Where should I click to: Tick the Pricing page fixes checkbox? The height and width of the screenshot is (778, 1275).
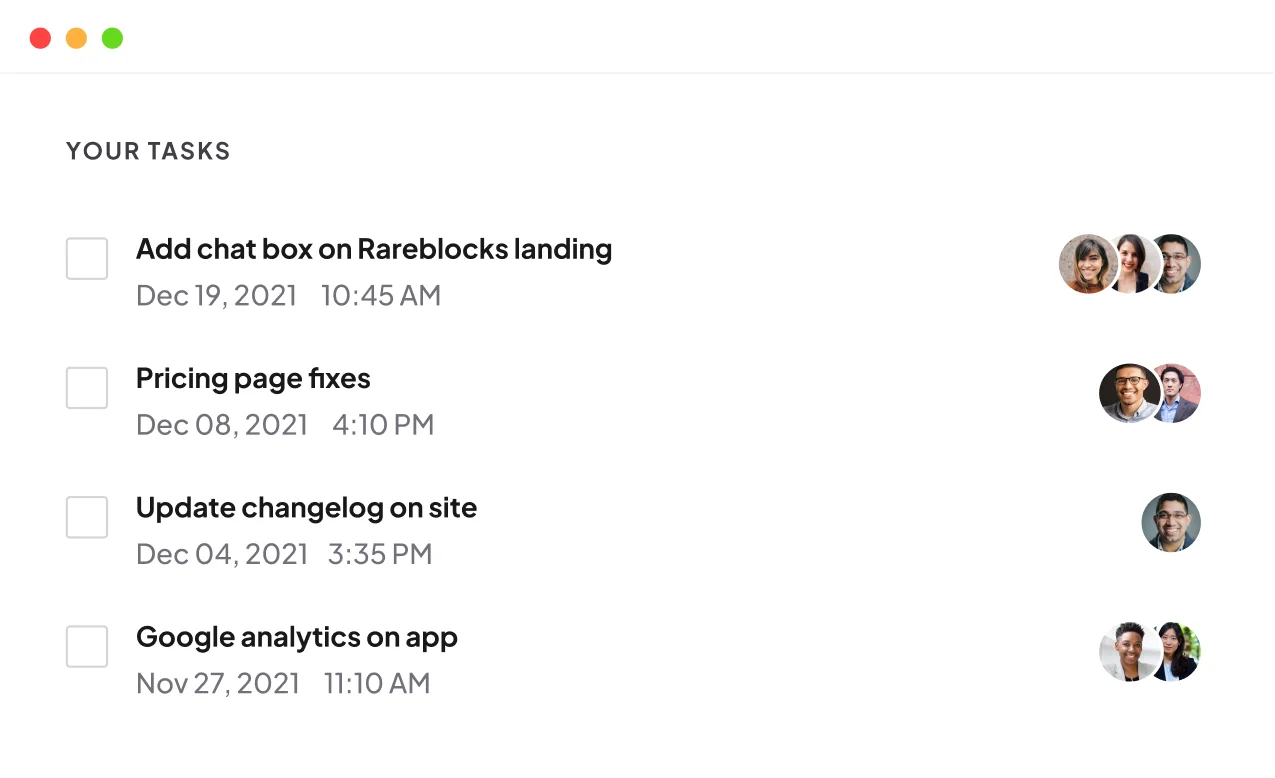click(87, 388)
